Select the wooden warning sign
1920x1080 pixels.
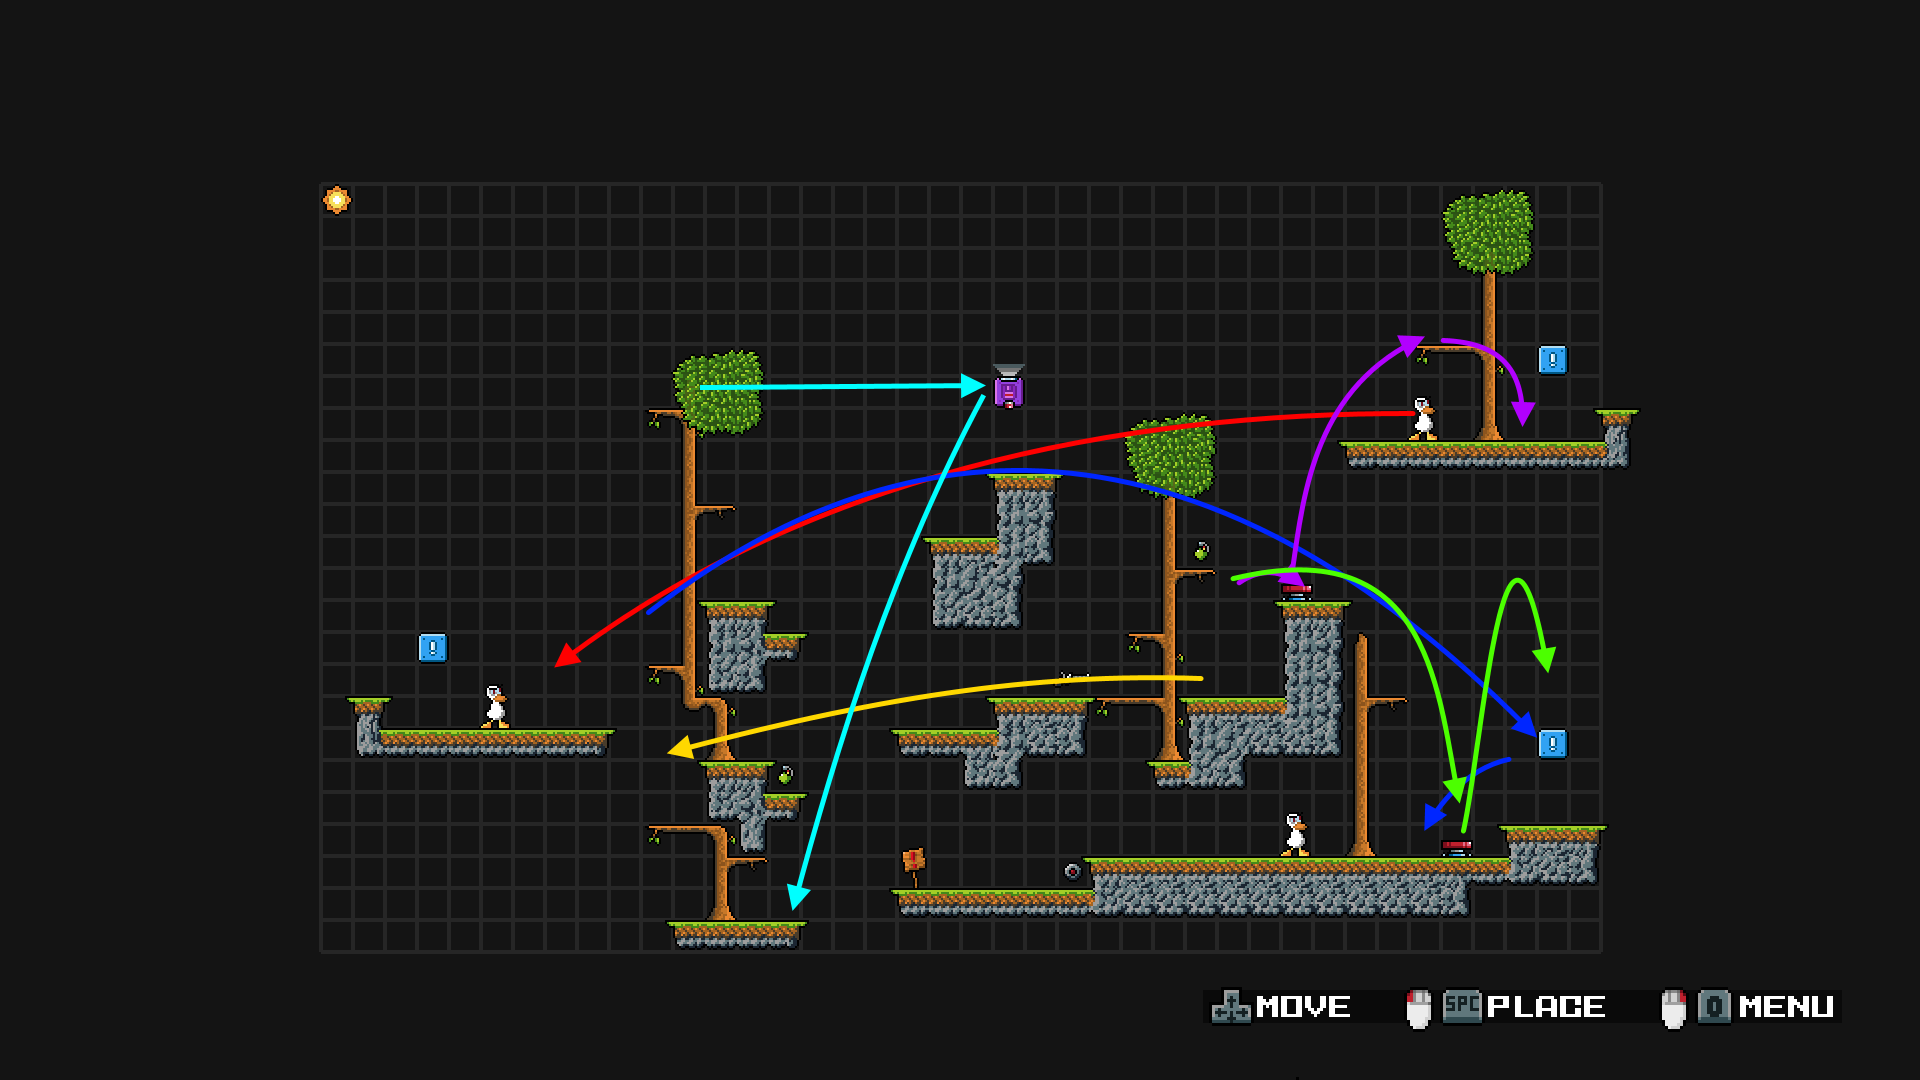point(913,862)
